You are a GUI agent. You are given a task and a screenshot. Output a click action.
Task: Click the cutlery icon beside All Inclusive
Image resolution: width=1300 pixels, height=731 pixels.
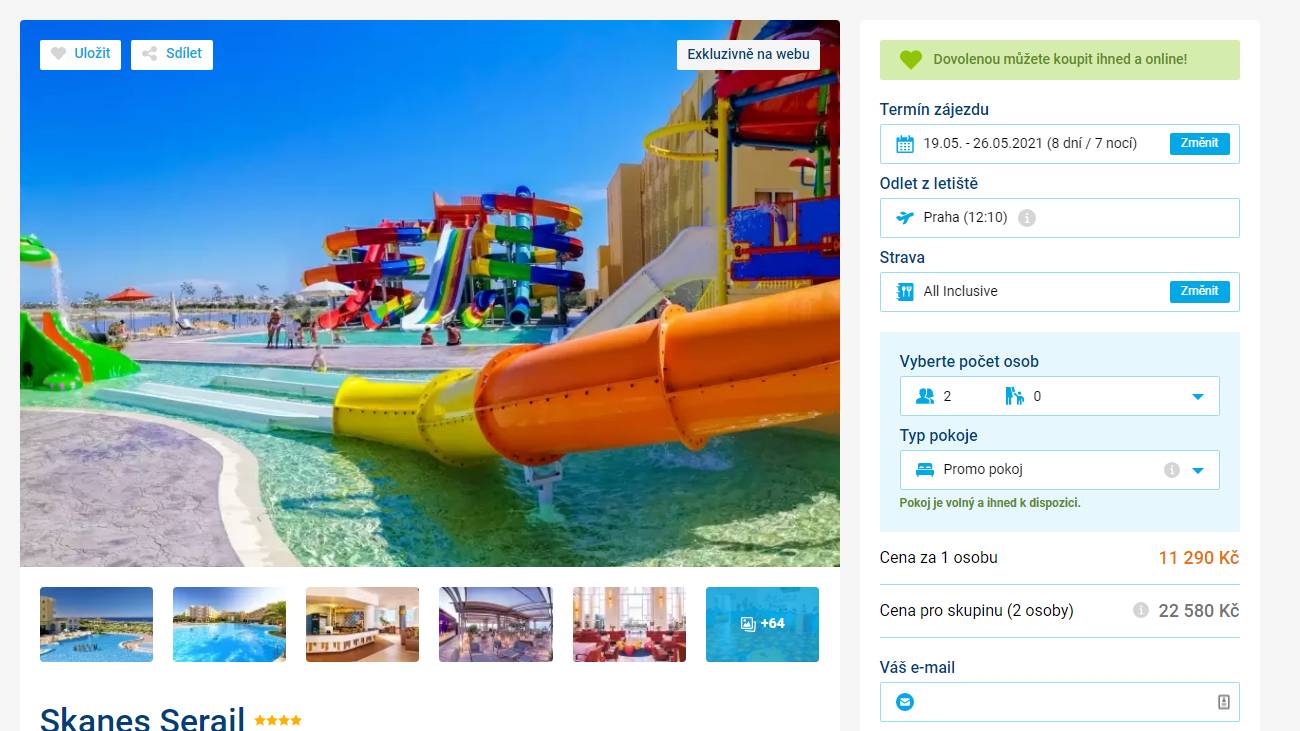click(905, 292)
